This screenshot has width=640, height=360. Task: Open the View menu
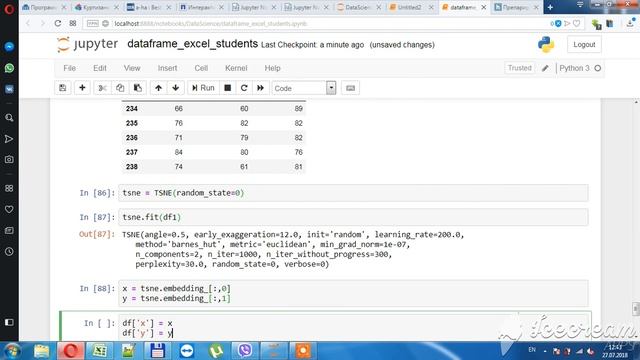click(132, 68)
